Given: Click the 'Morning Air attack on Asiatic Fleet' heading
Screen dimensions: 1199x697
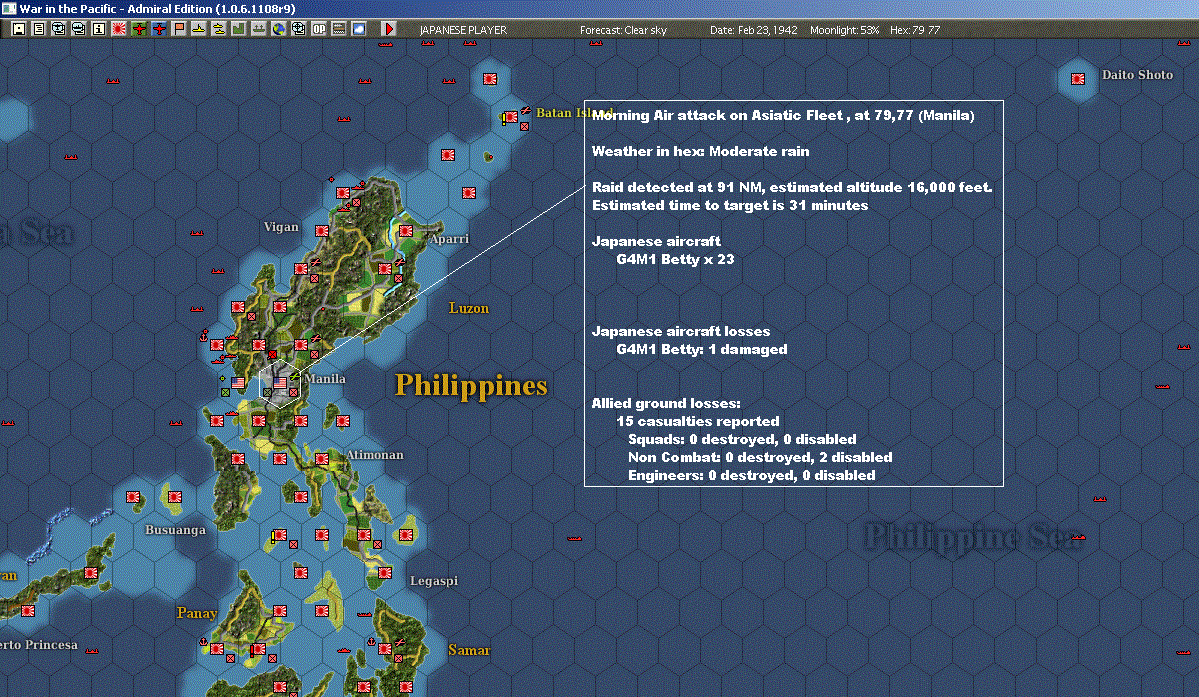Looking at the screenshot, I should [x=783, y=115].
